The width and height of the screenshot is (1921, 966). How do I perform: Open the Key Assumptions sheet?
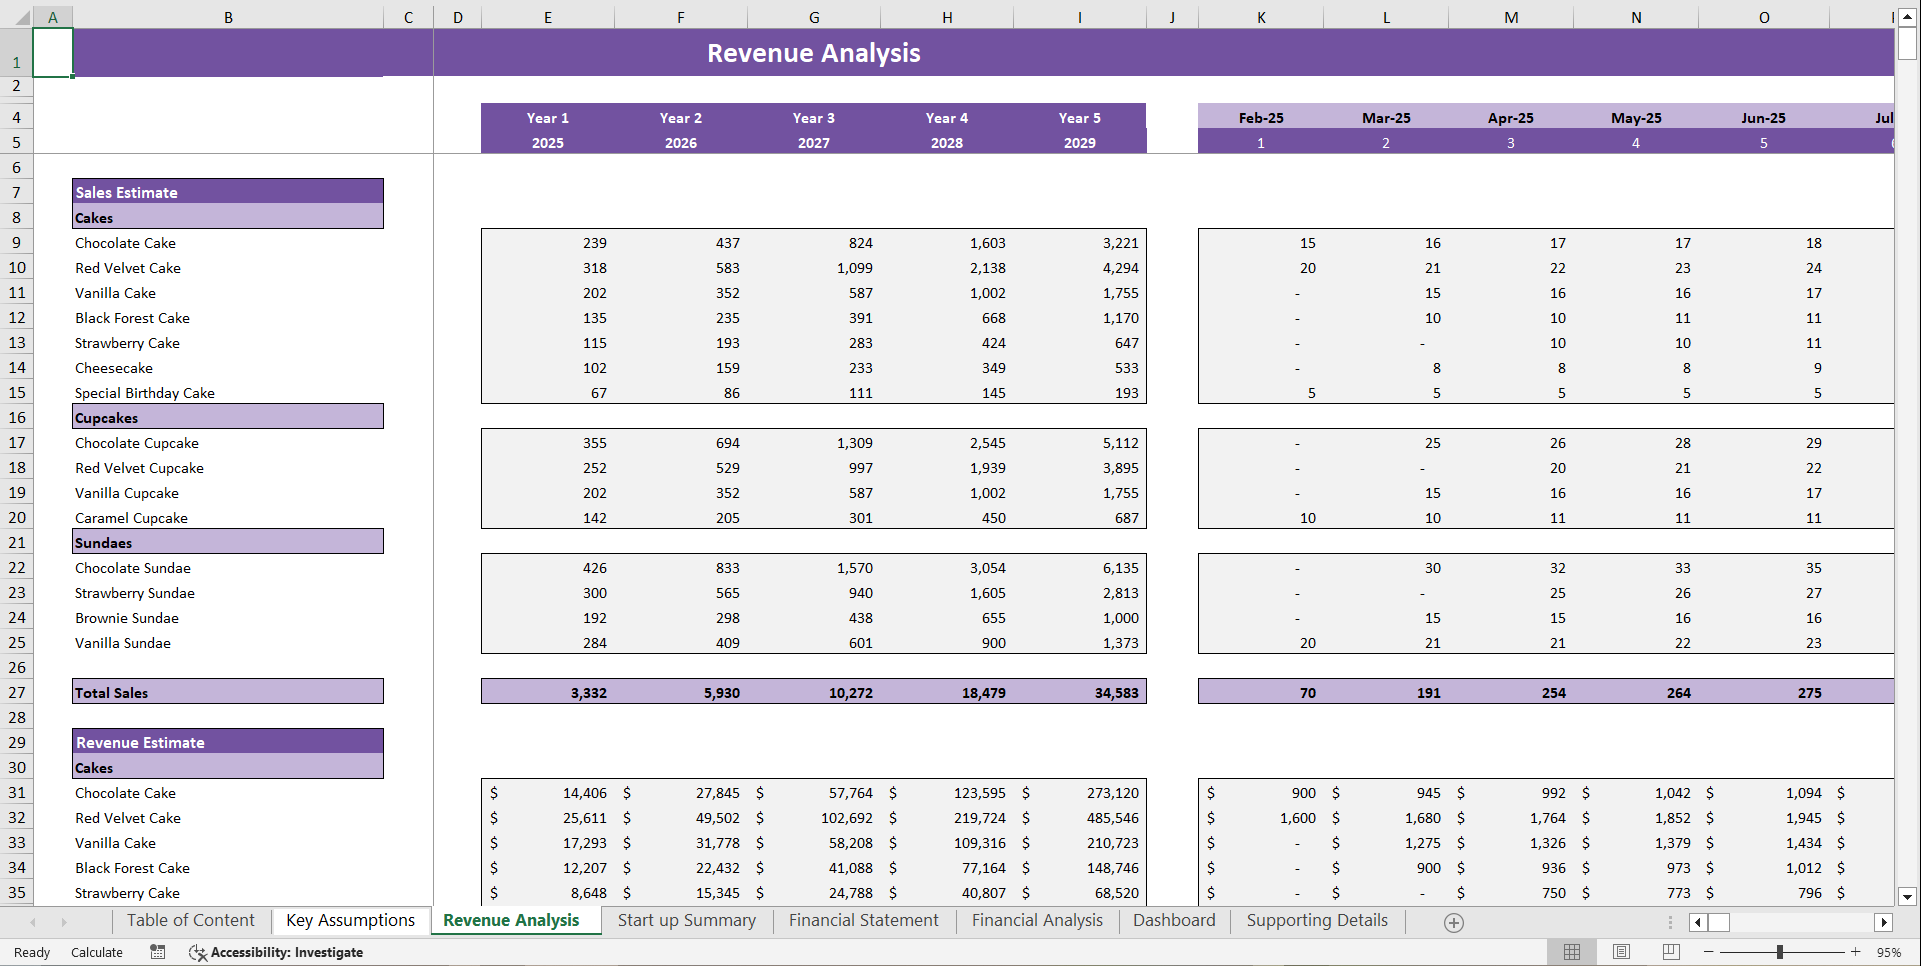(351, 920)
